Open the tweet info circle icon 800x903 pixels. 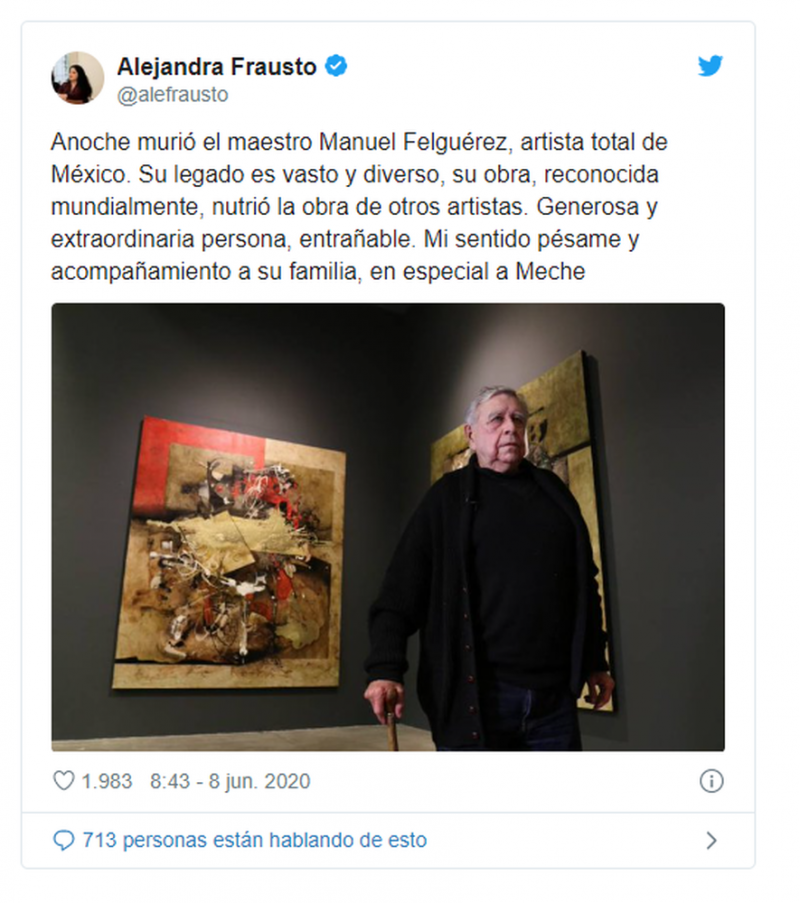point(711,781)
